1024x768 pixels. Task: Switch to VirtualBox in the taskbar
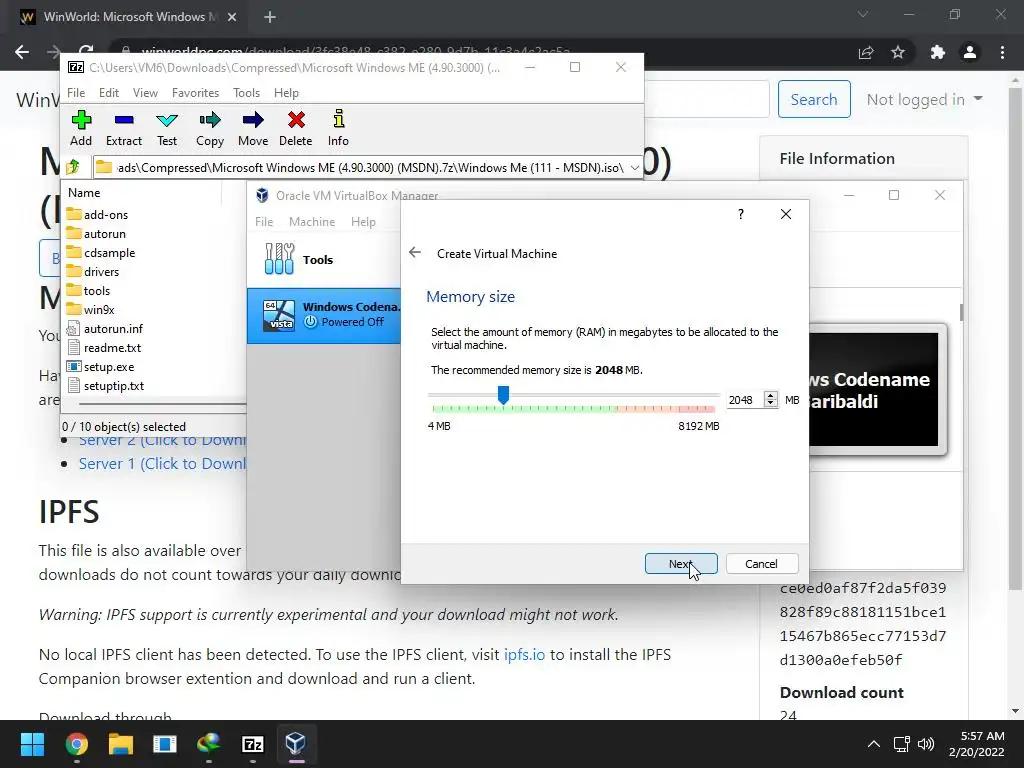click(296, 744)
